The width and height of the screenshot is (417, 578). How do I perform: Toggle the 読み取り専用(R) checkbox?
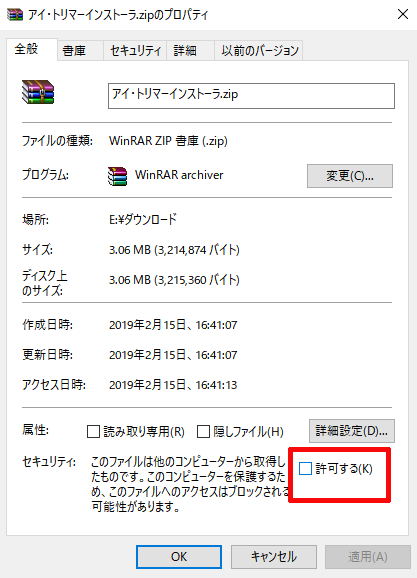tap(93, 432)
